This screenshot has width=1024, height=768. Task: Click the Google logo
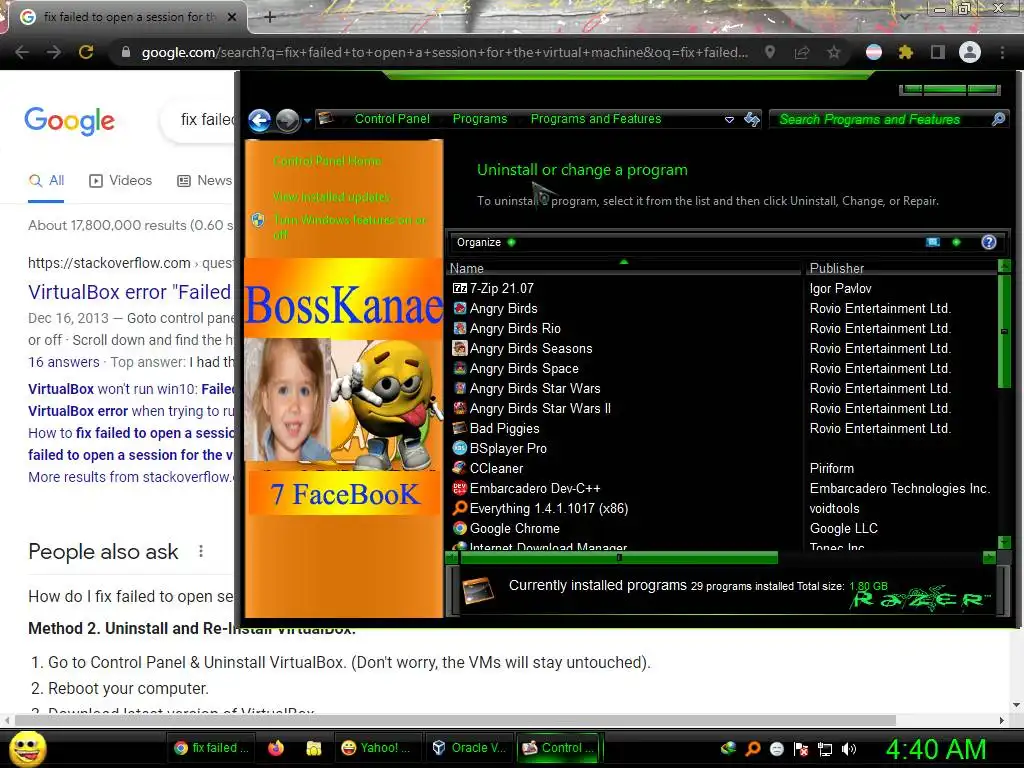70,121
